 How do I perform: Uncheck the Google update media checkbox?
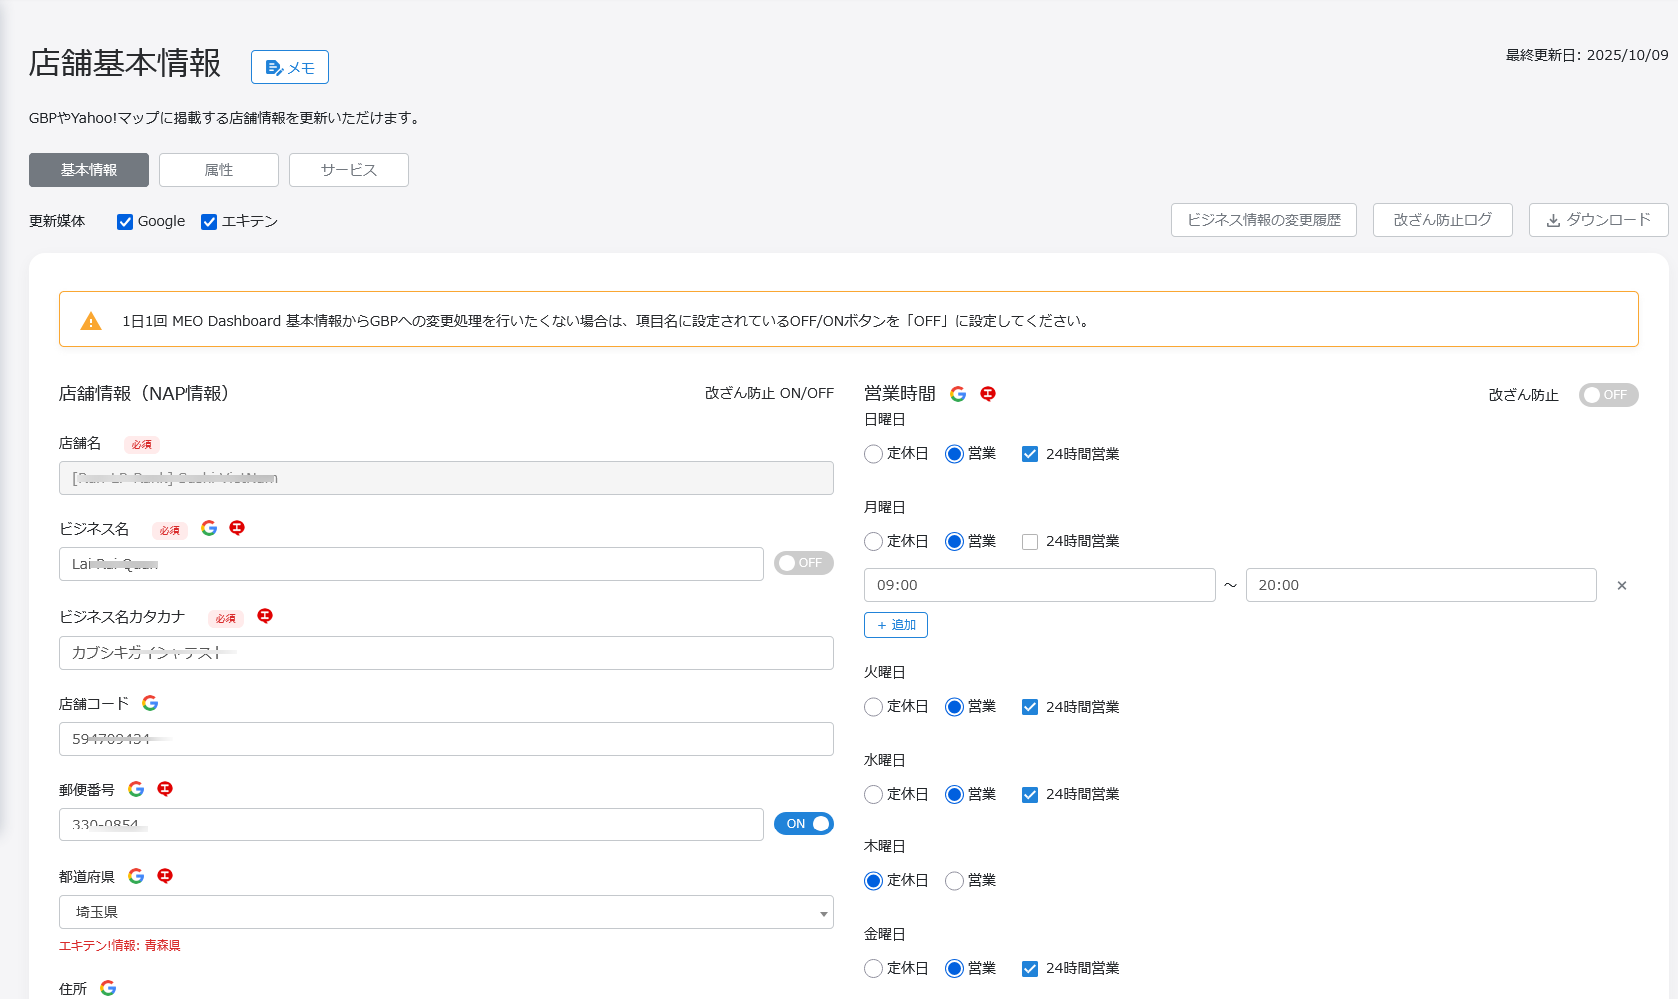(125, 222)
